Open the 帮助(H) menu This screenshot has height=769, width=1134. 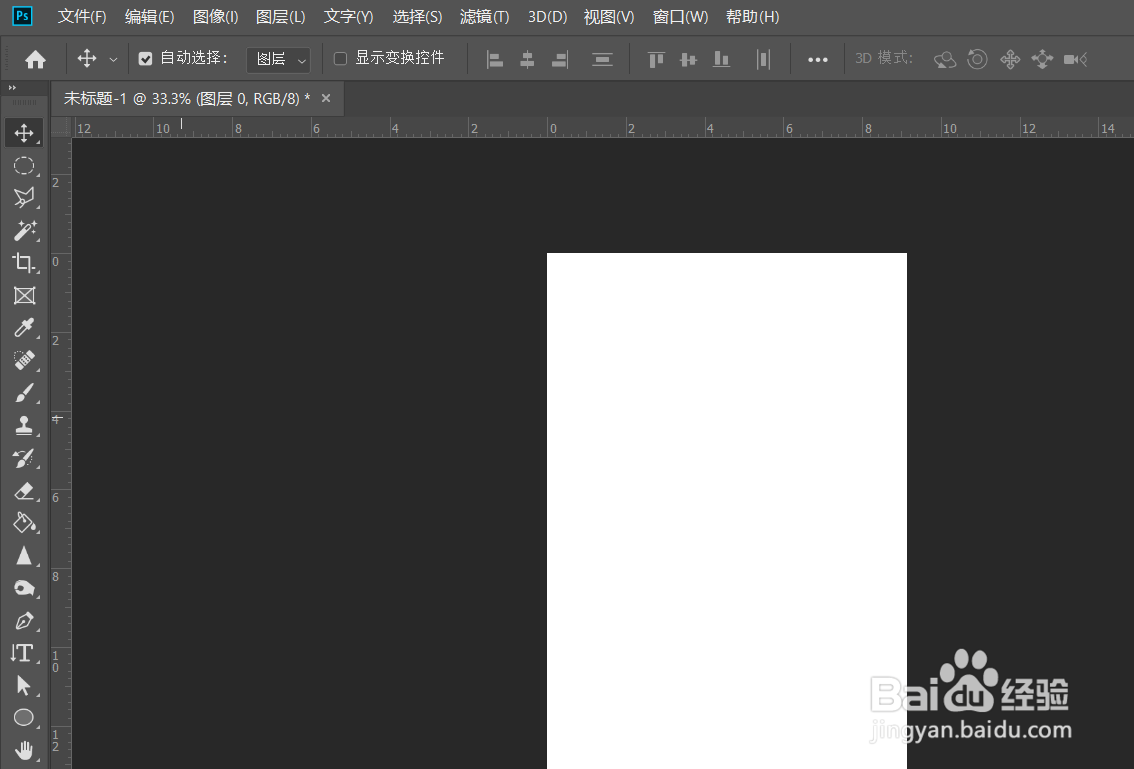753,17
